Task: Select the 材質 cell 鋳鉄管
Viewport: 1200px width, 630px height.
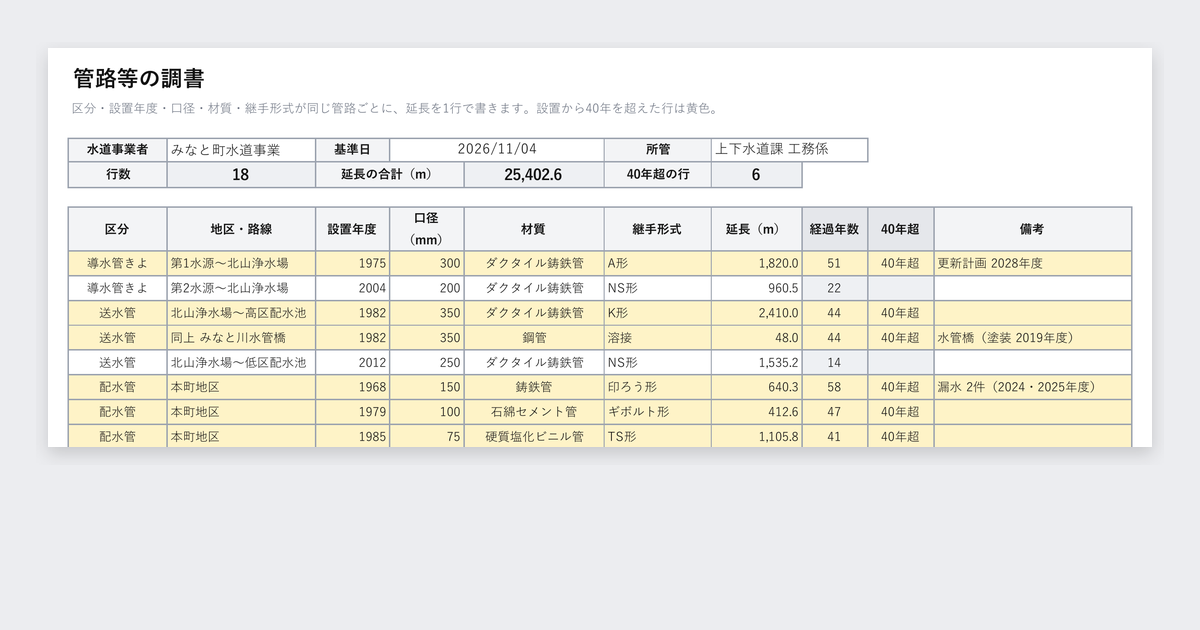Action: coord(534,387)
